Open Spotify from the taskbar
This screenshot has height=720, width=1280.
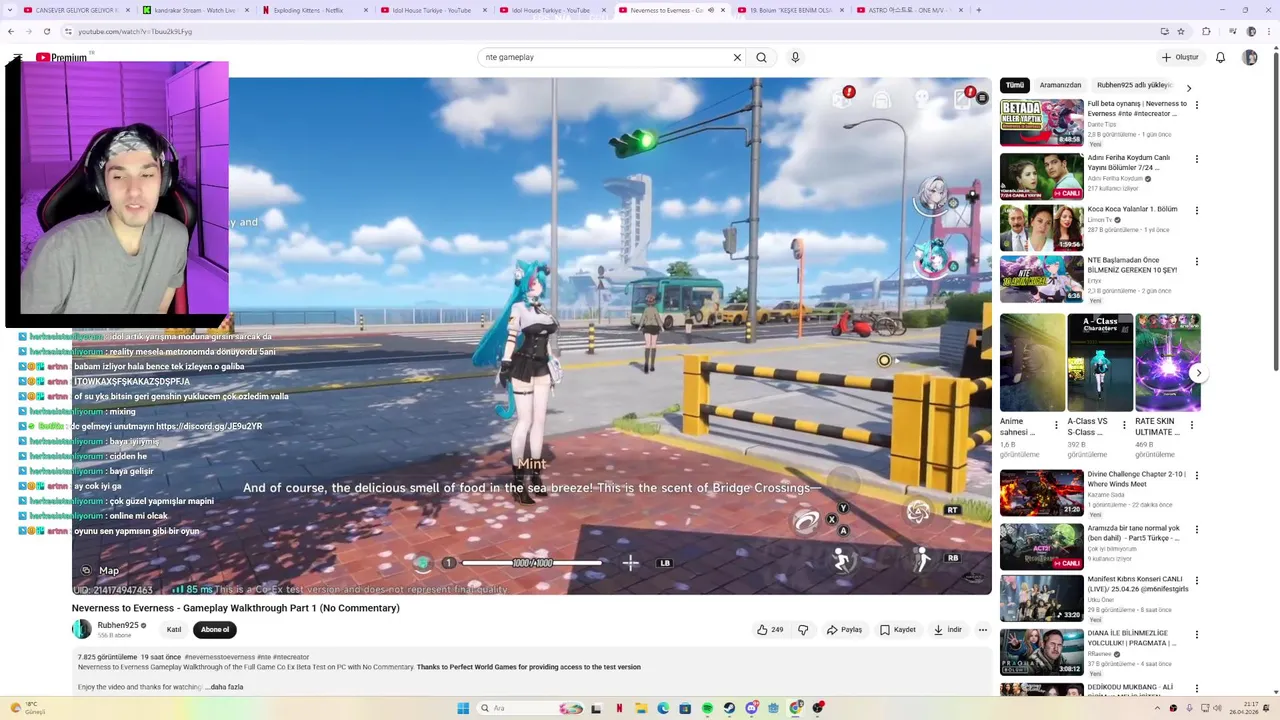pyautogui.click(x=707, y=708)
